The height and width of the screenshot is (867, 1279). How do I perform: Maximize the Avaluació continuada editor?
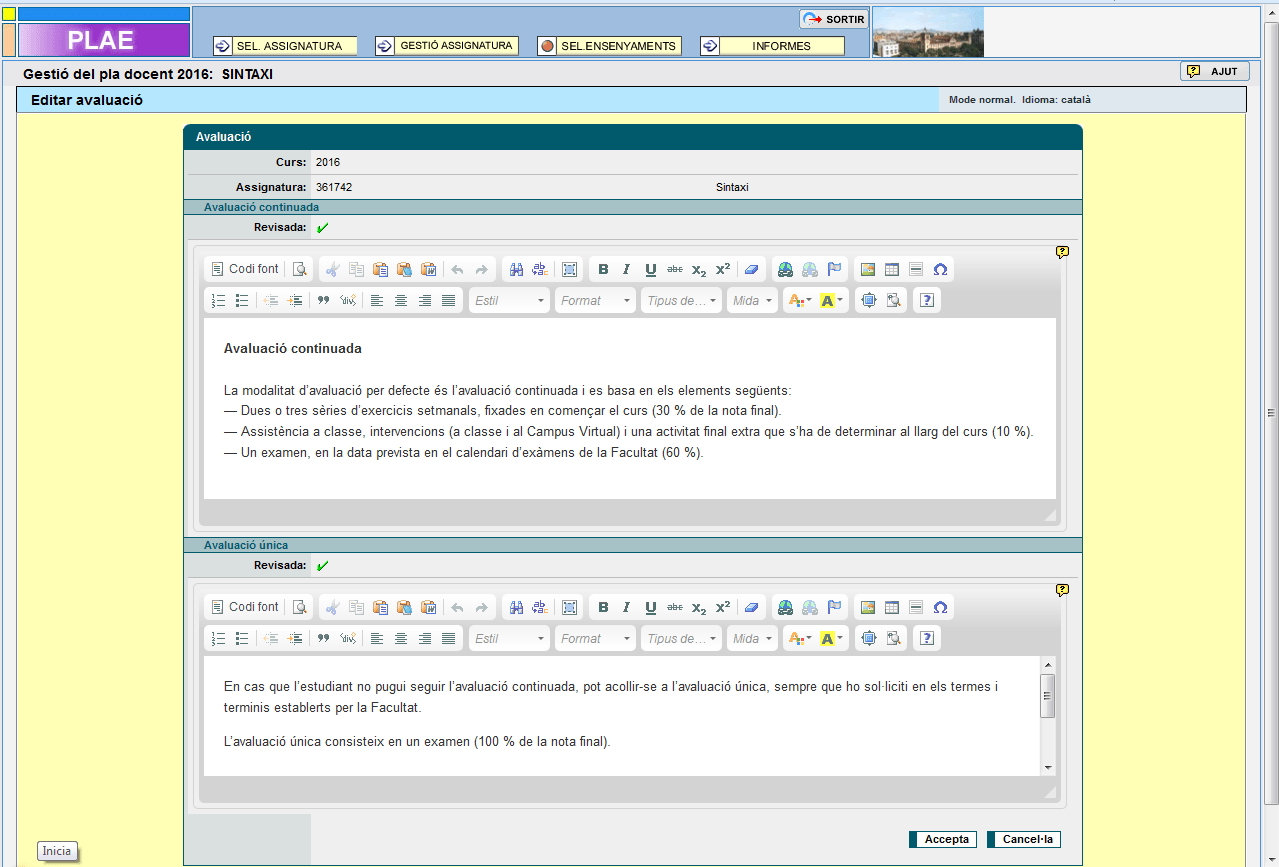[x=868, y=300]
